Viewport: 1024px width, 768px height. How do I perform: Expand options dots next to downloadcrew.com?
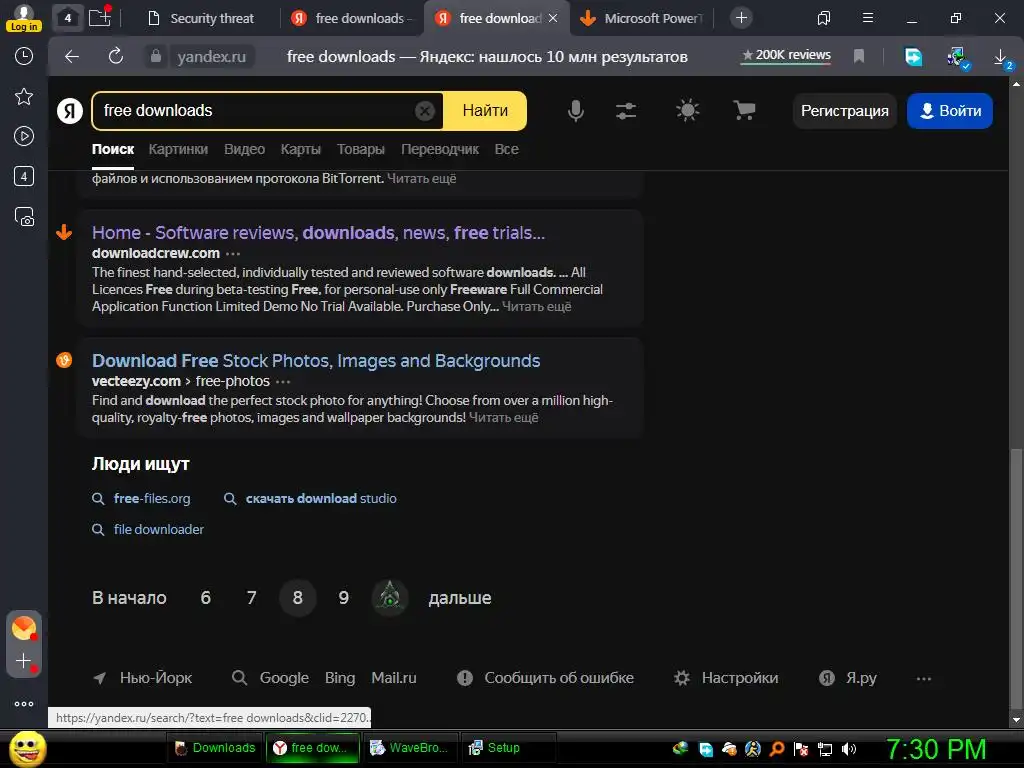(233, 253)
